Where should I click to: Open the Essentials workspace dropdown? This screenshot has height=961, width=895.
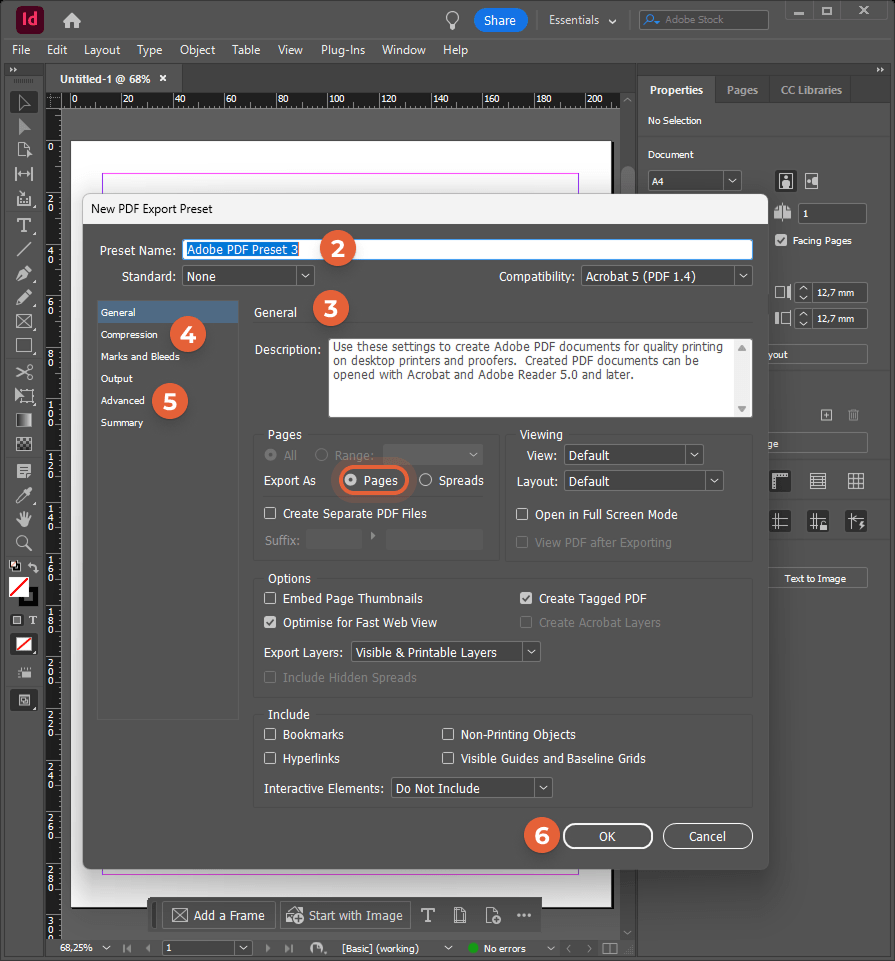582,20
